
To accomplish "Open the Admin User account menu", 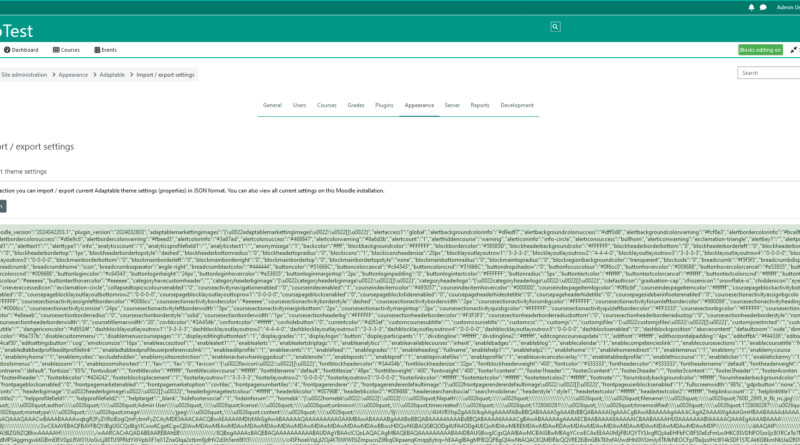I will coord(788,7).
